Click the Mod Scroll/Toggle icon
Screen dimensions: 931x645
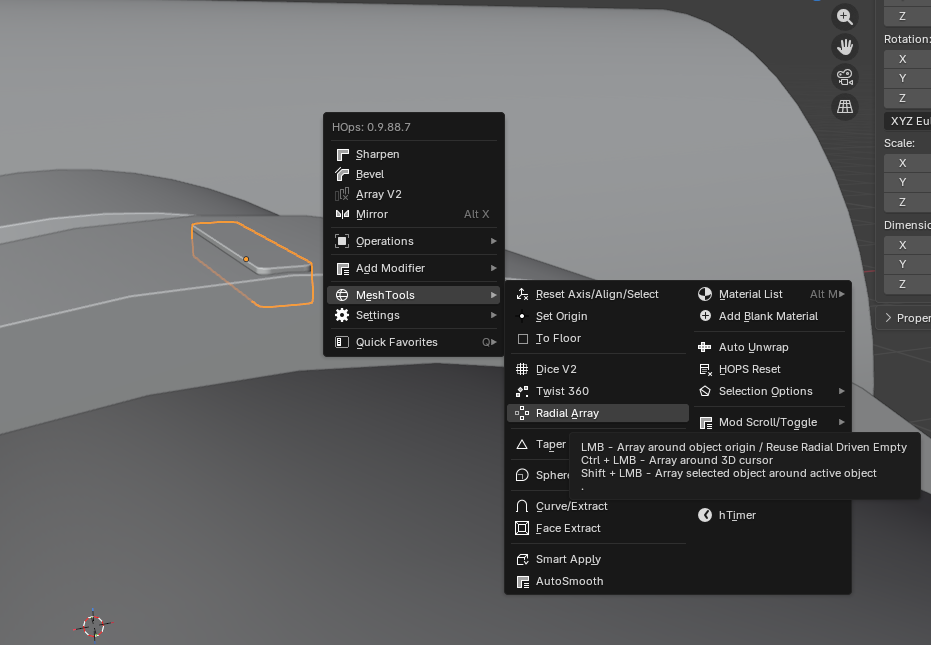(705, 422)
